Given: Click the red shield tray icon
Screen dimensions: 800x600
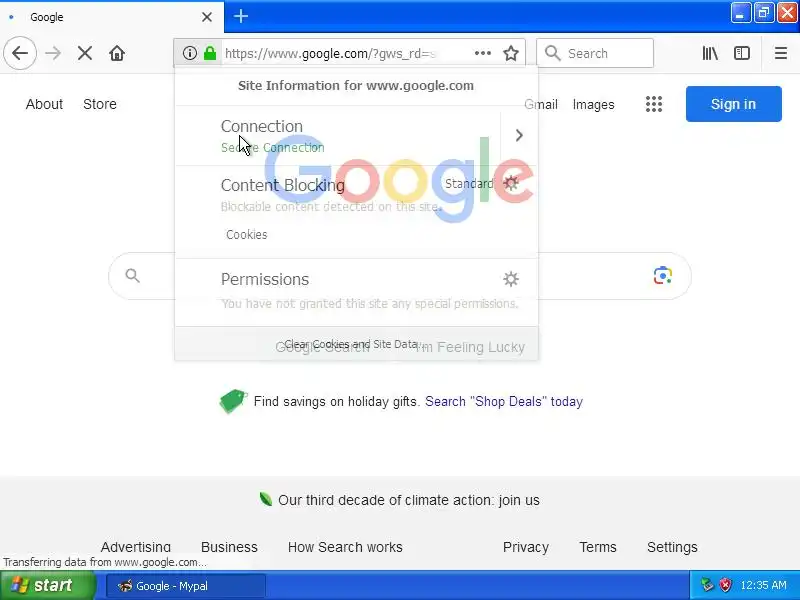Looking at the screenshot, I should tap(725, 585).
